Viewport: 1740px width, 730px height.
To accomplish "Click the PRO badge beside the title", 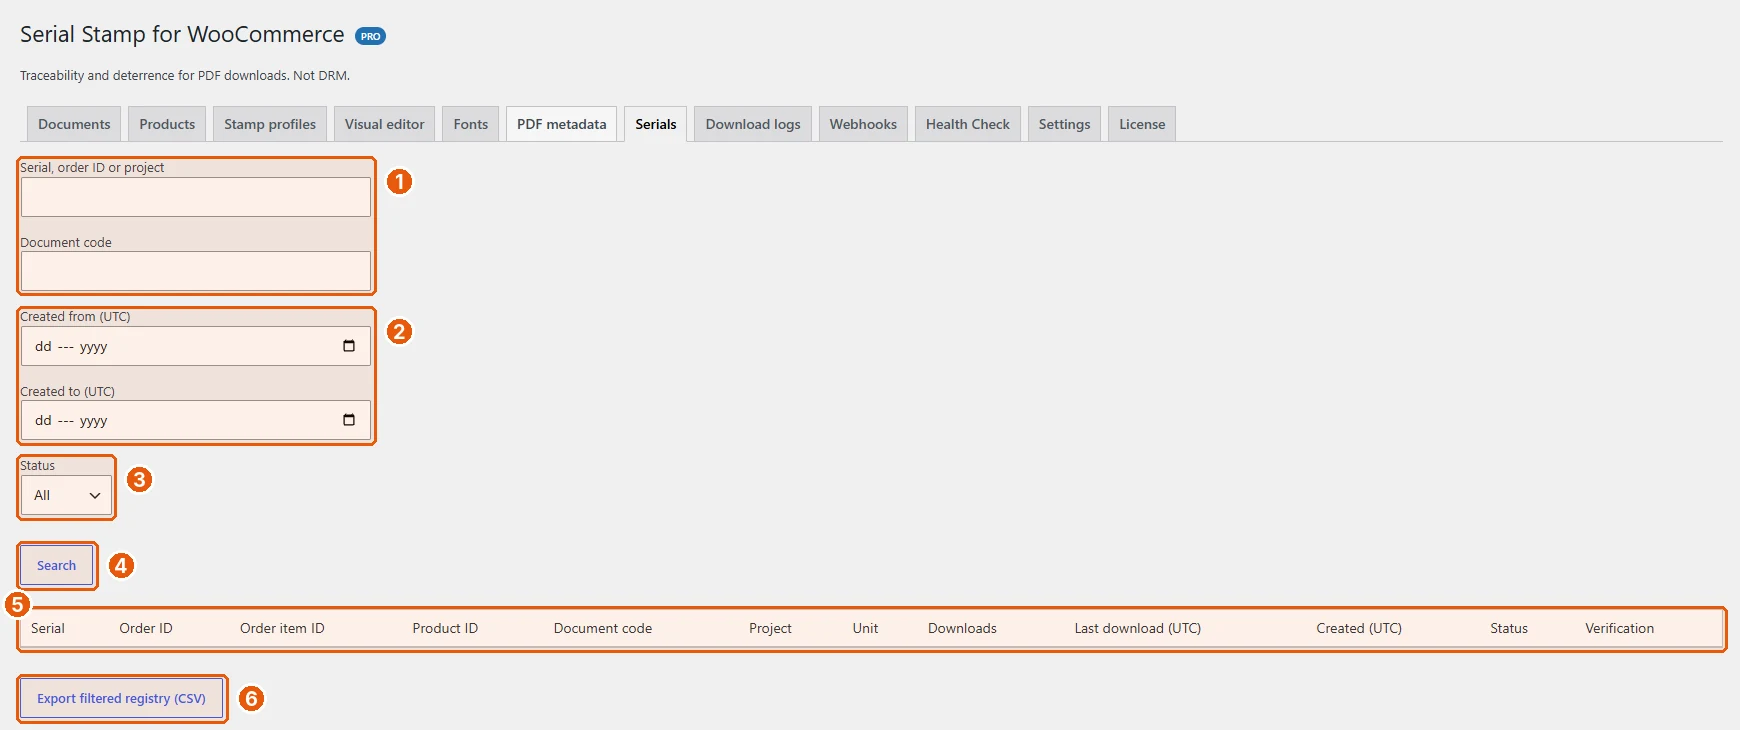I will [370, 36].
